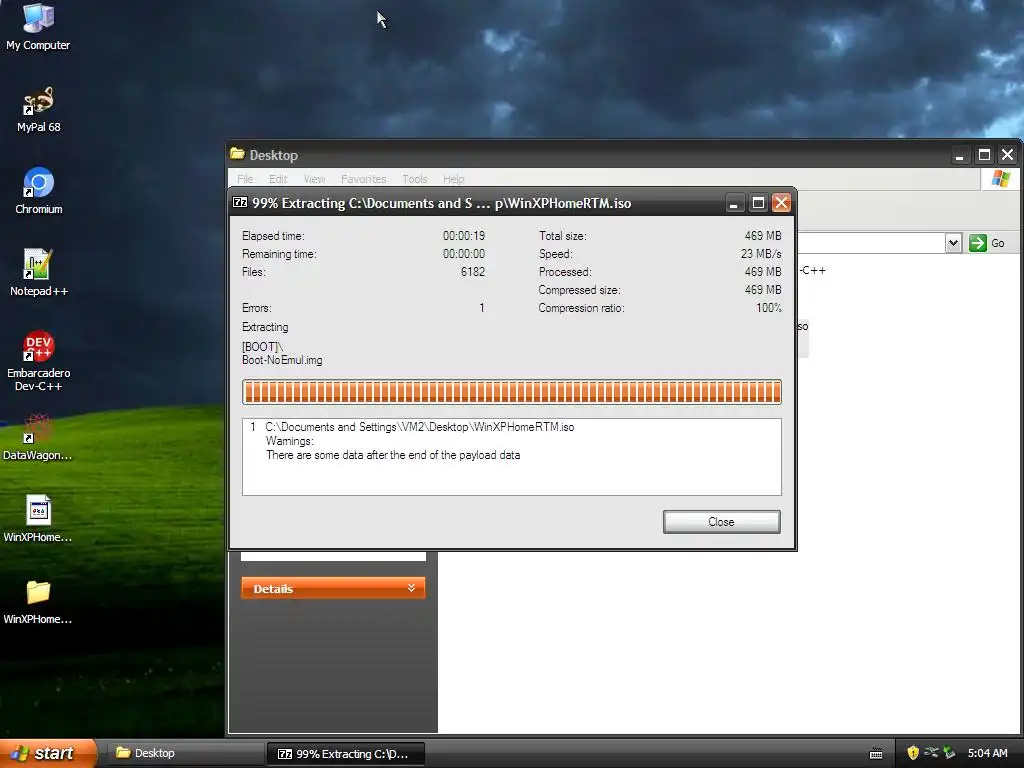Click the 5:04 AM system clock
This screenshot has height=768, width=1024.
[x=987, y=753]
